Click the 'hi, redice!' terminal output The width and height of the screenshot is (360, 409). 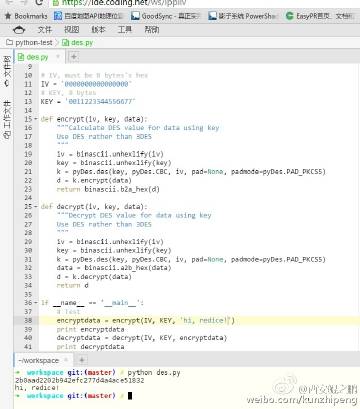pyautogui.click(x=37, y=388)
